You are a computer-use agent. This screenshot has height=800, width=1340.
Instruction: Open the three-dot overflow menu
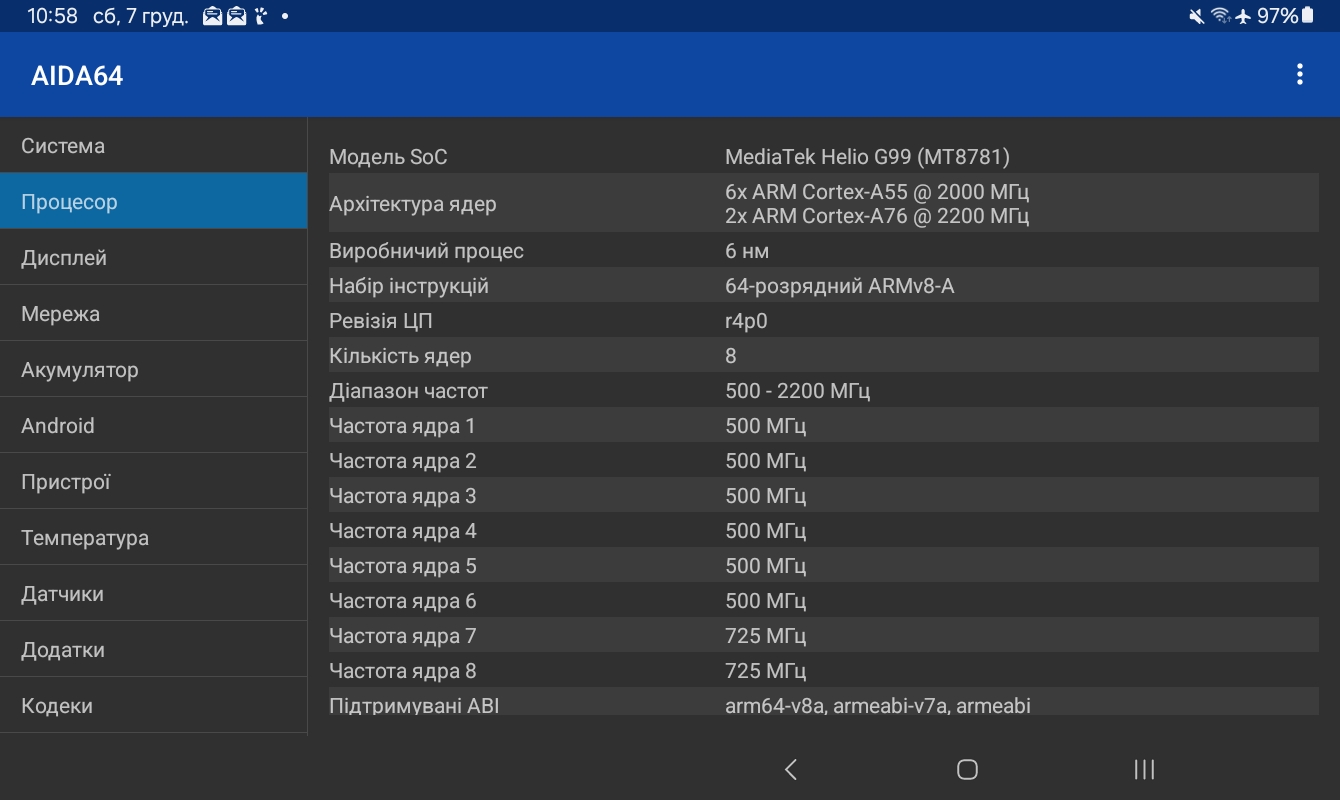pyautogui.click(x=1299, y=74)
